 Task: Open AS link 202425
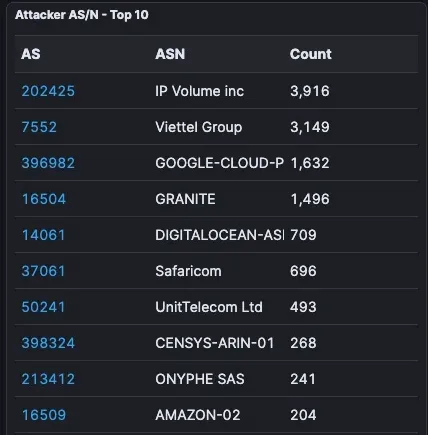click(48, 91)
